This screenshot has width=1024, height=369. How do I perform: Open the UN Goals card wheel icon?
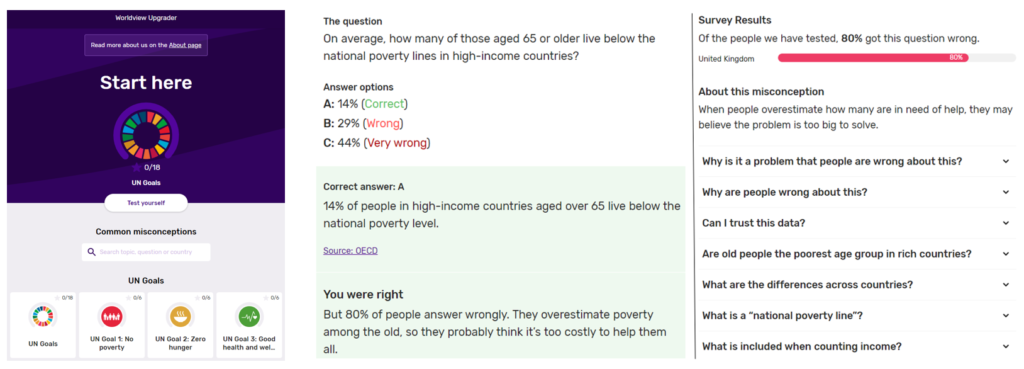tap(44, 317)
